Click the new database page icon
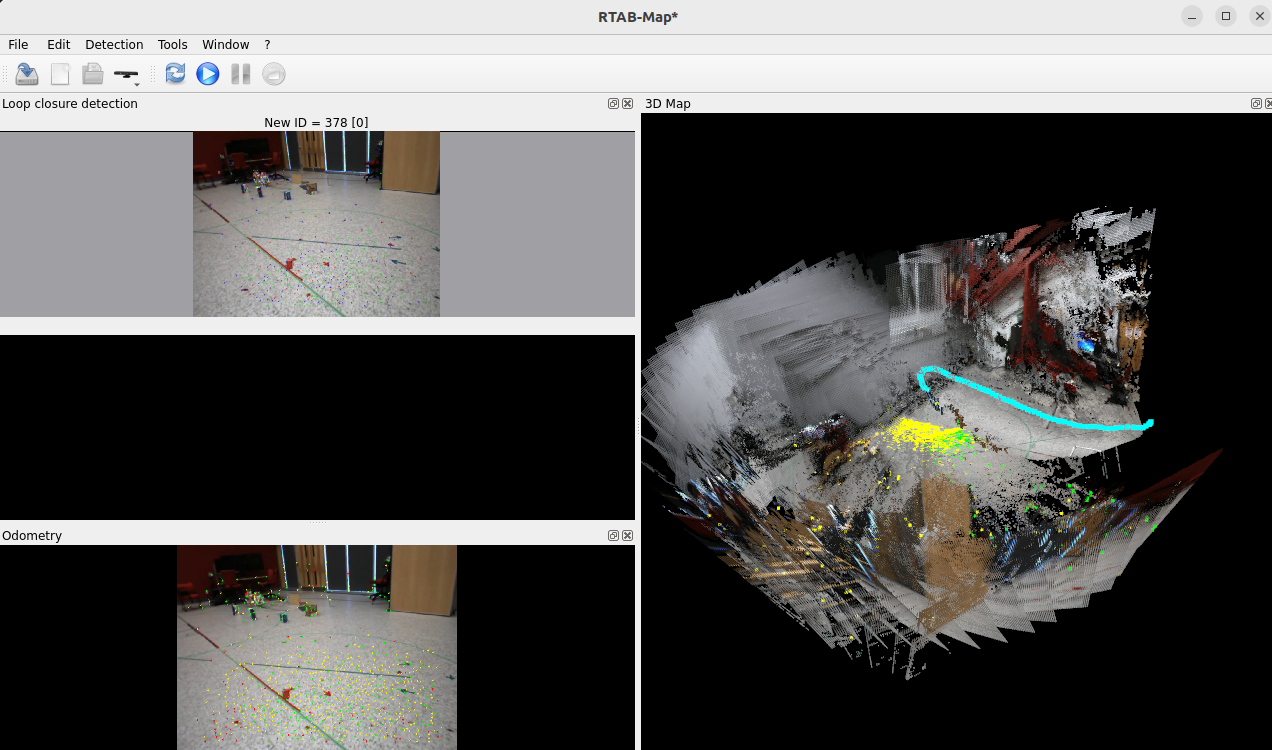This screenshot has height=750, width=1272. tap(61, 74)
